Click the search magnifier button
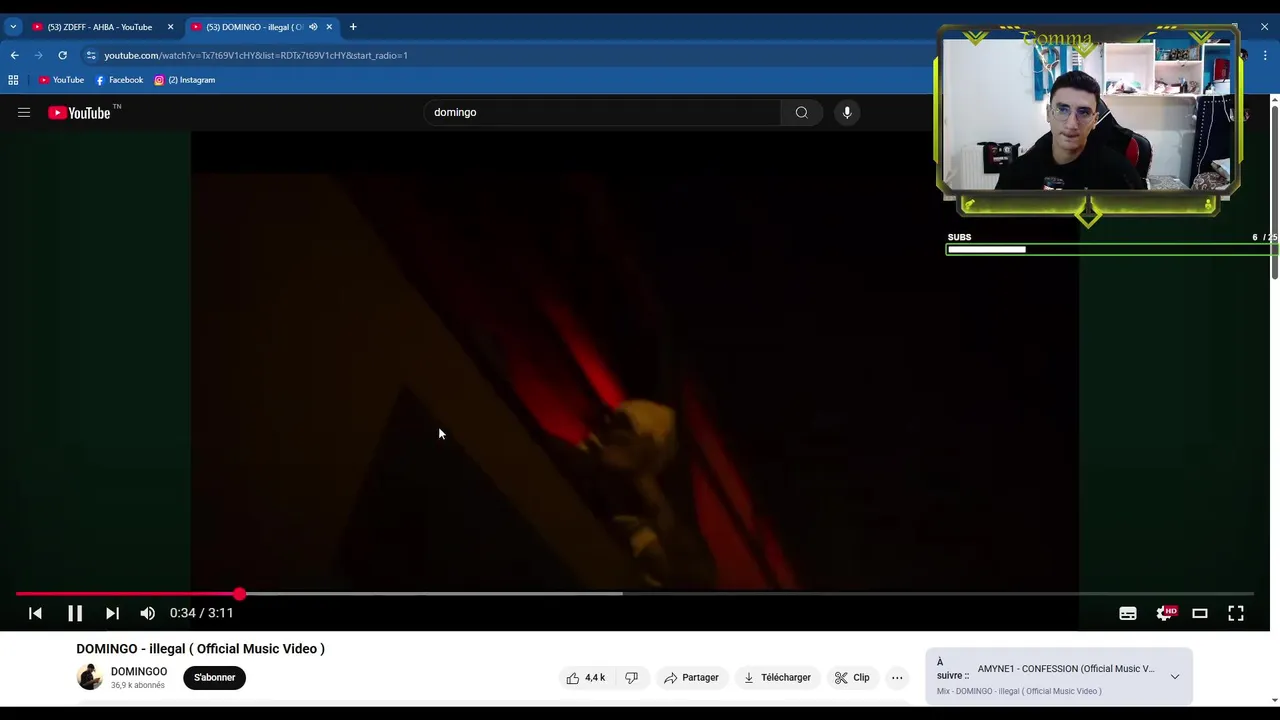Image resolution: width=1280 pixels, height=720 pixels. pyautogui.click(x=801, y=113)
